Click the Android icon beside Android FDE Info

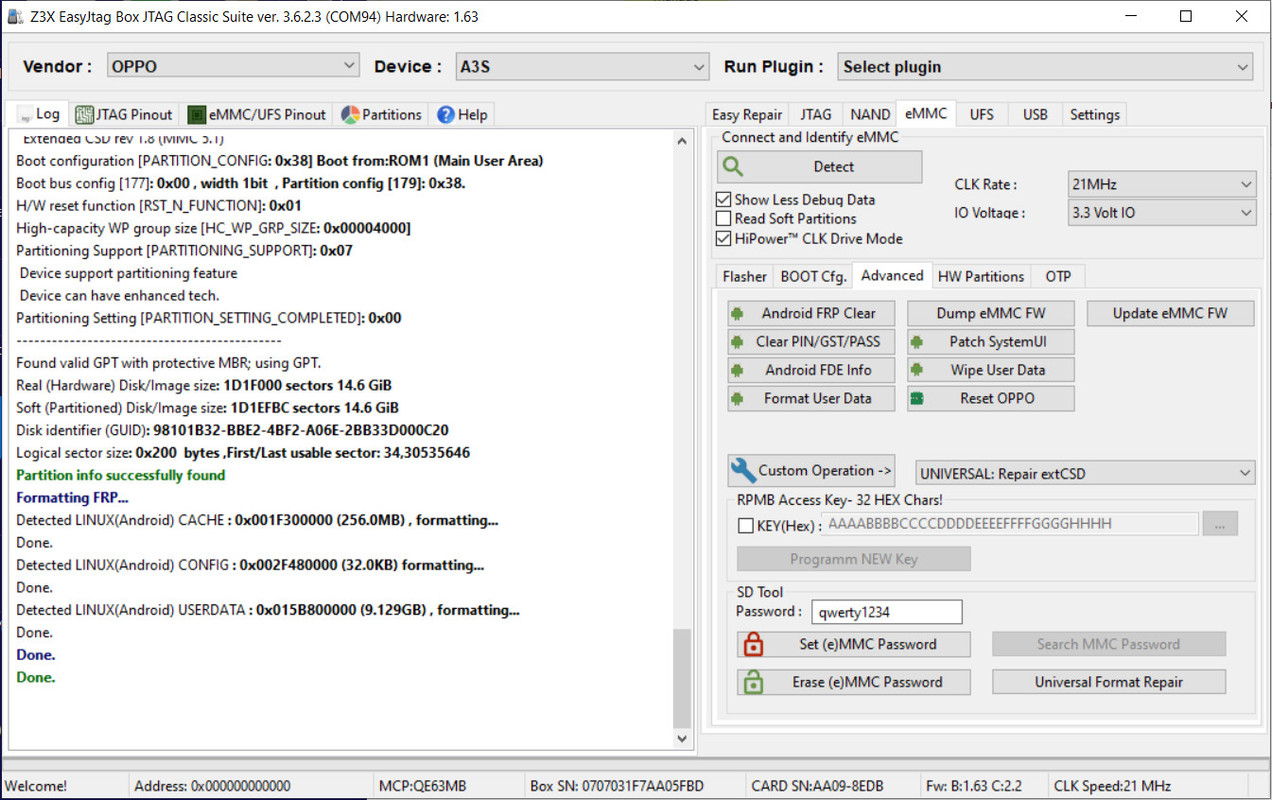(738, 370)
